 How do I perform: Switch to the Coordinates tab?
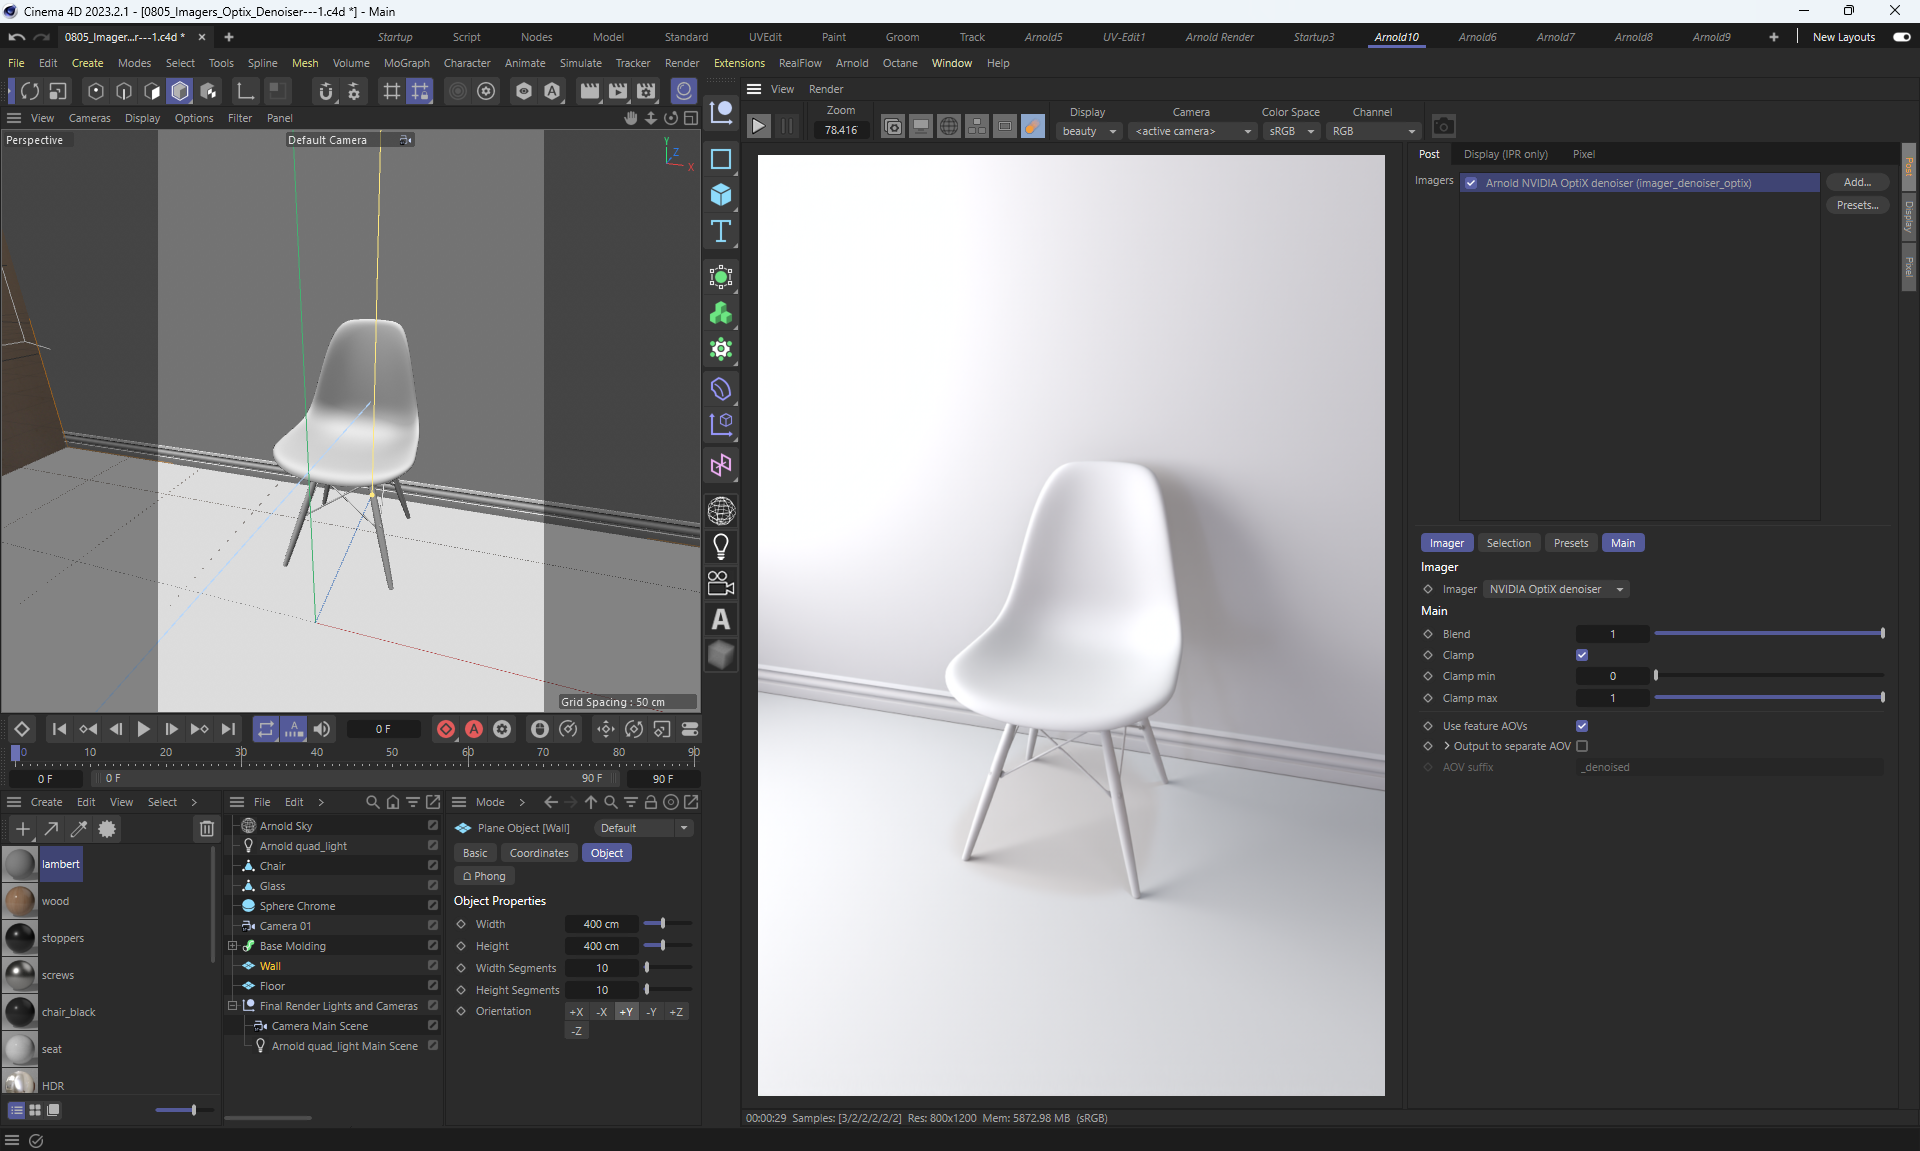coord(538,853)
